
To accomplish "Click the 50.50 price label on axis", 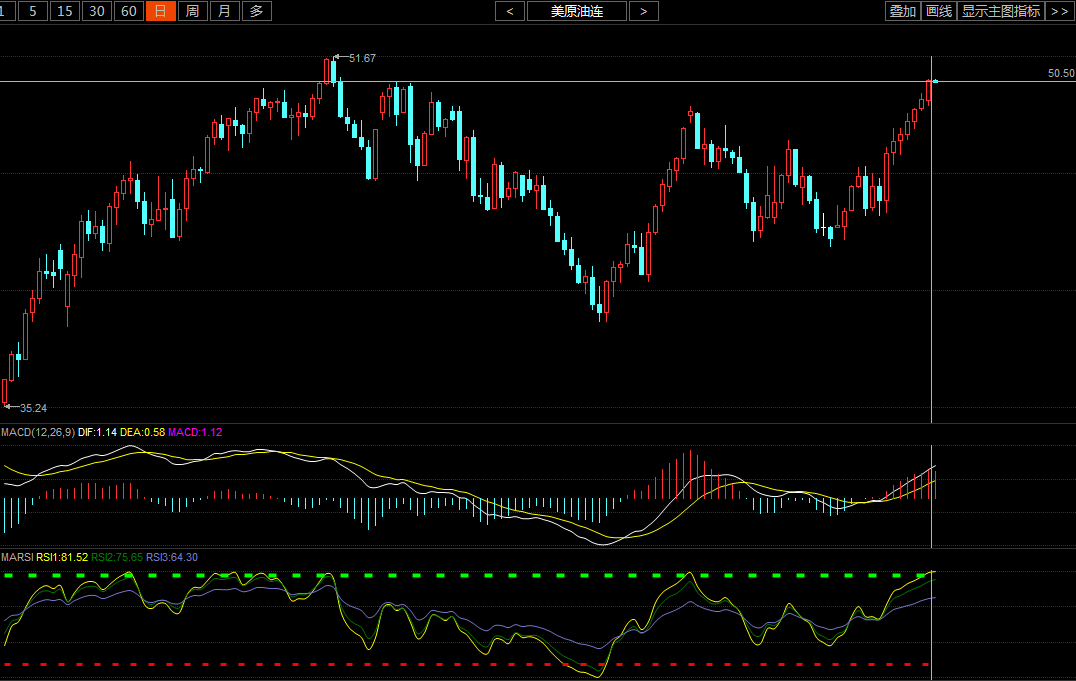I will [x=1060, y=73].
